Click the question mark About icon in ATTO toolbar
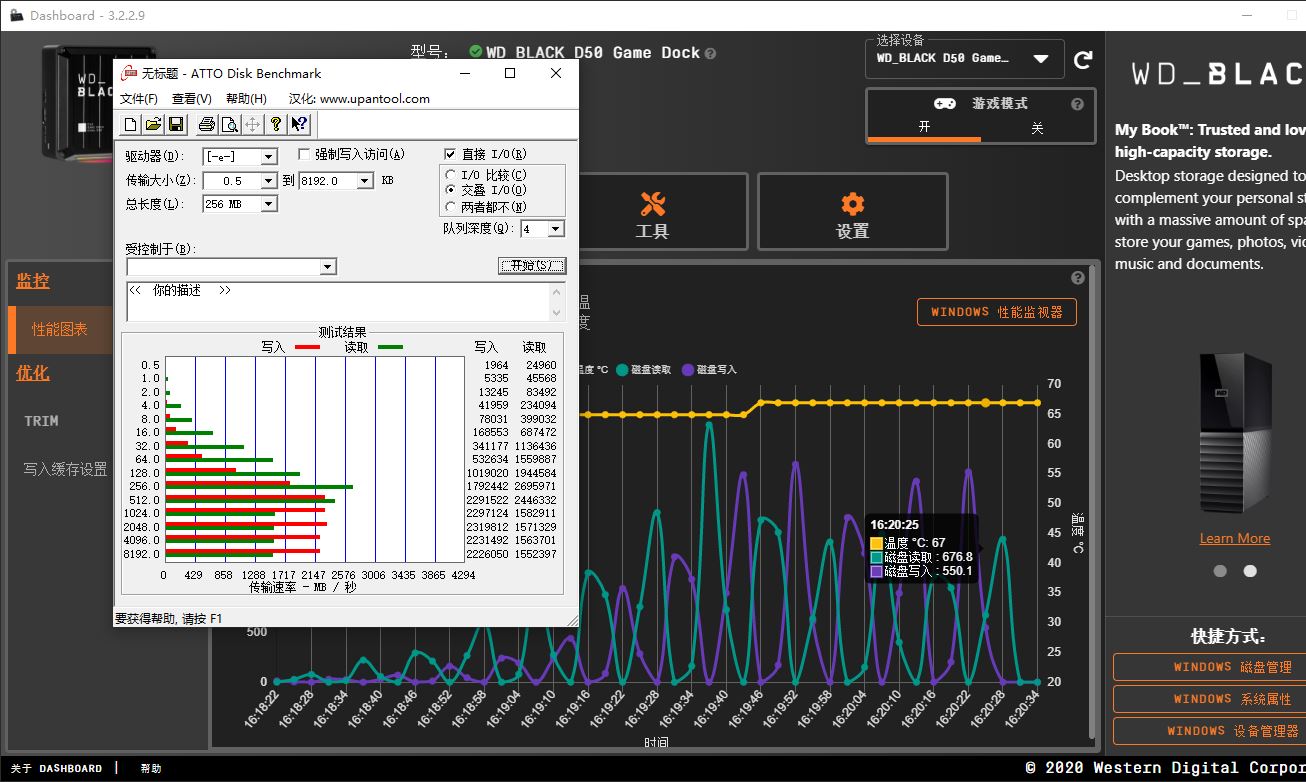The image size is (1306, 782). click(x=276, y=124)
